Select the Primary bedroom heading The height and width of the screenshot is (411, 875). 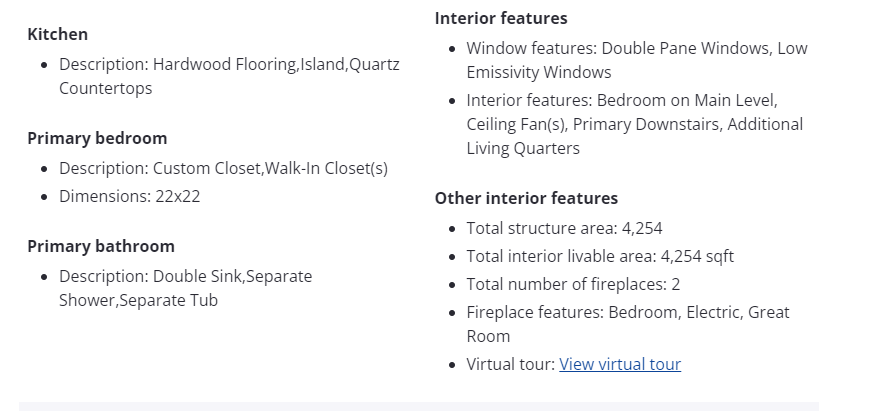pos(97,138)
